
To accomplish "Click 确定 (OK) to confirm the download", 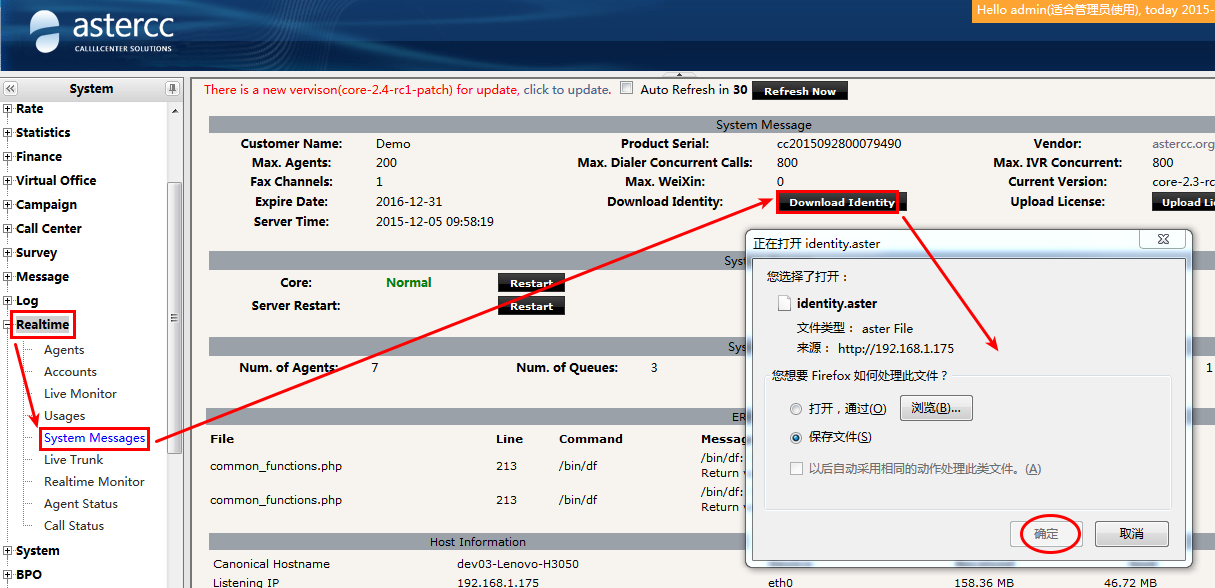I will pos(1046,534).
